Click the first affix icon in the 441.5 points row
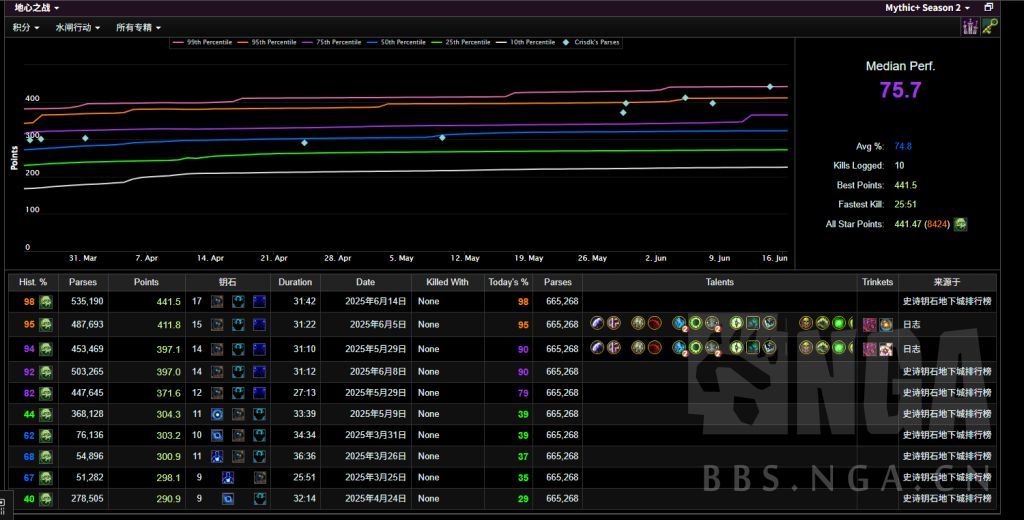 [217, 301]
